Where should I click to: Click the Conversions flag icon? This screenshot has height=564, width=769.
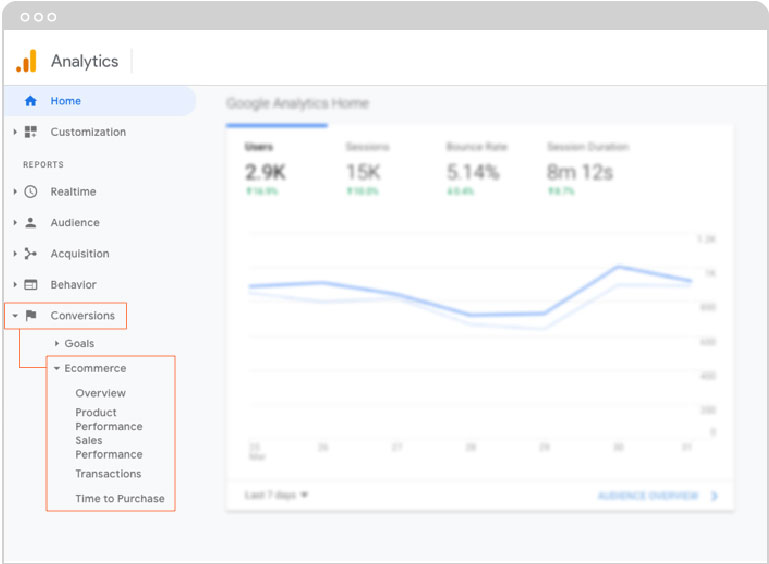(31, 315)
